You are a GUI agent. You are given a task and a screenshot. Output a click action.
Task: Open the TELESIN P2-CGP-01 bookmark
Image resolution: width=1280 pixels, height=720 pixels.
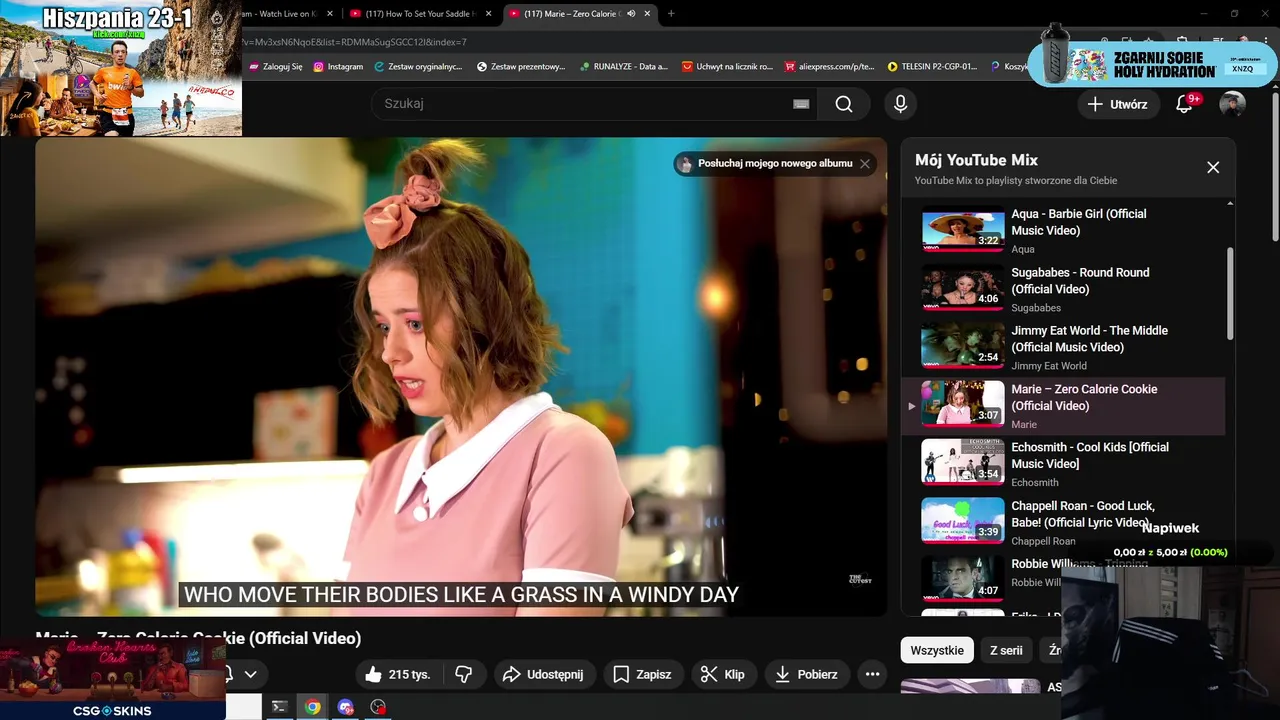point(933,67)
